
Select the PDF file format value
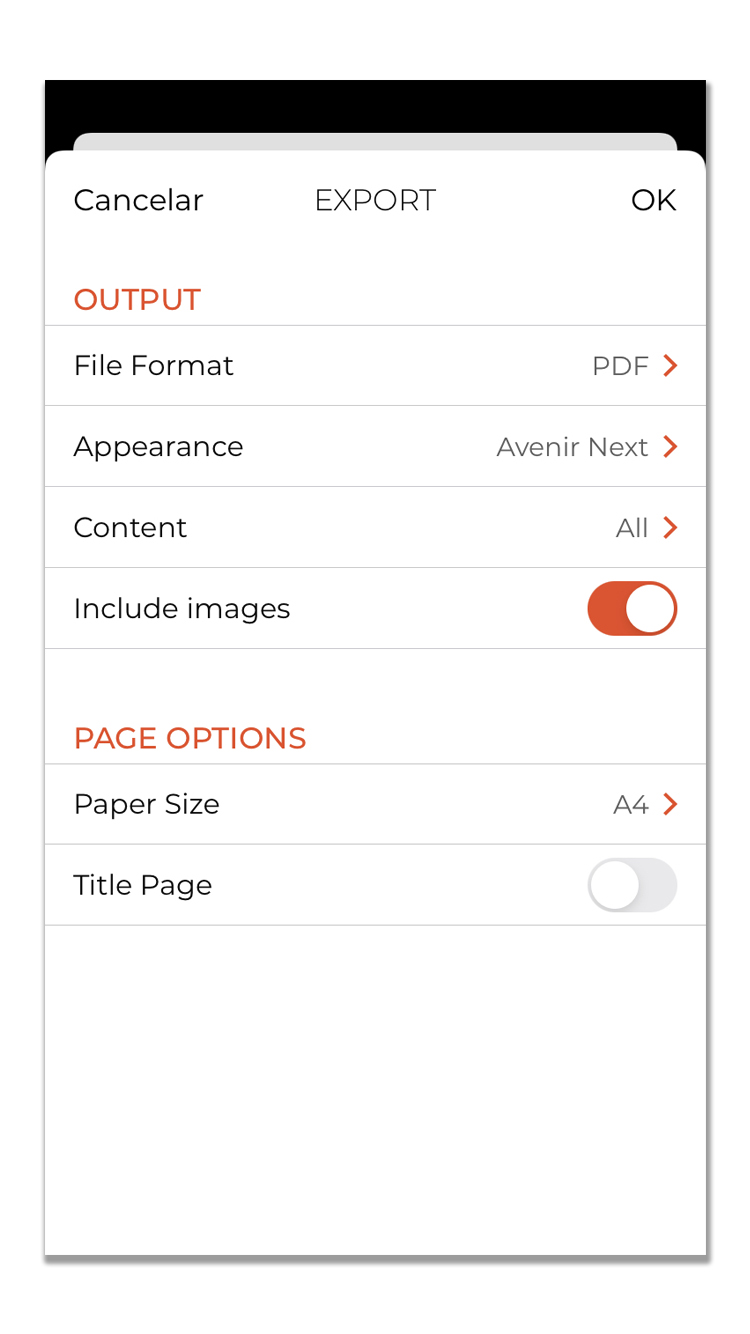click(x=620, y=366)
